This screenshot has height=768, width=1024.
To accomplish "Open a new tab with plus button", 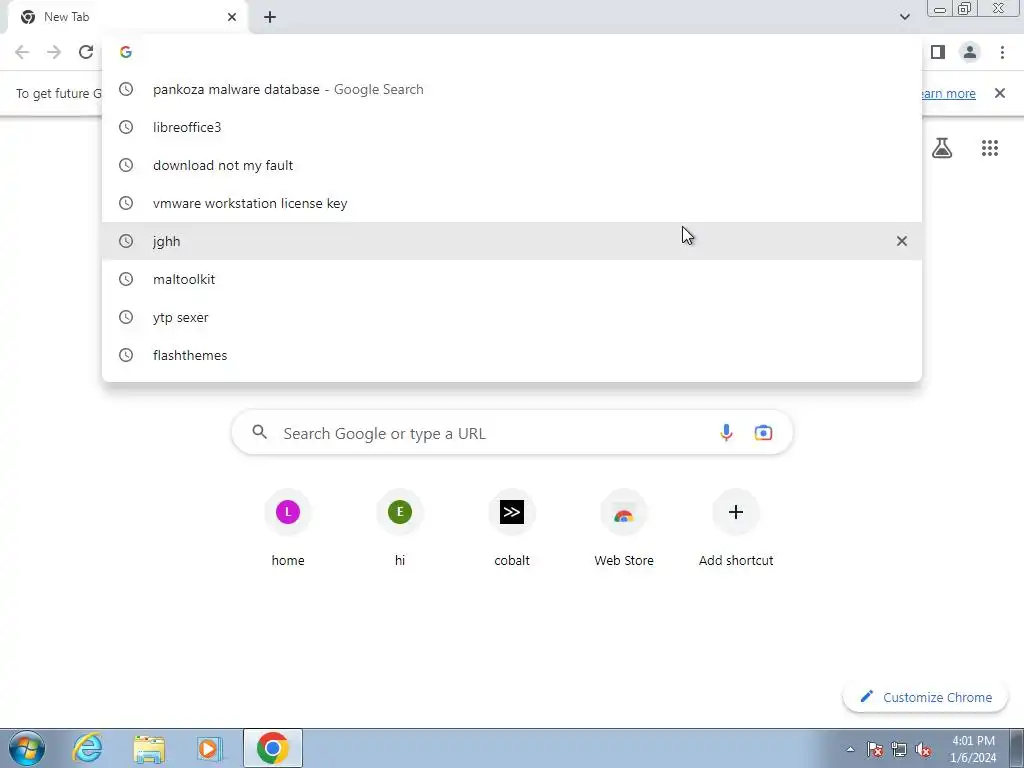I will pyautogui.click(x=270, y=17).
